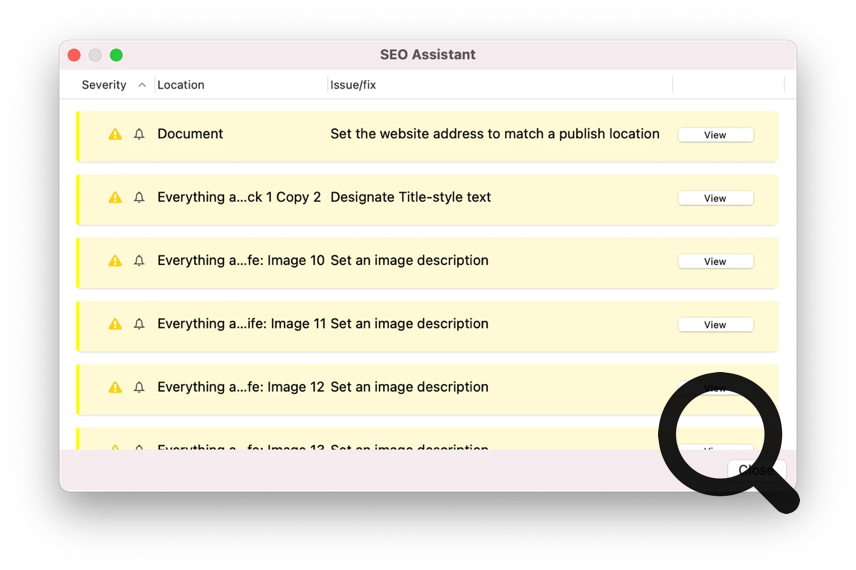Open View for the Image 11 description issue
Screen dimensions: 856x570
(715, 325)
